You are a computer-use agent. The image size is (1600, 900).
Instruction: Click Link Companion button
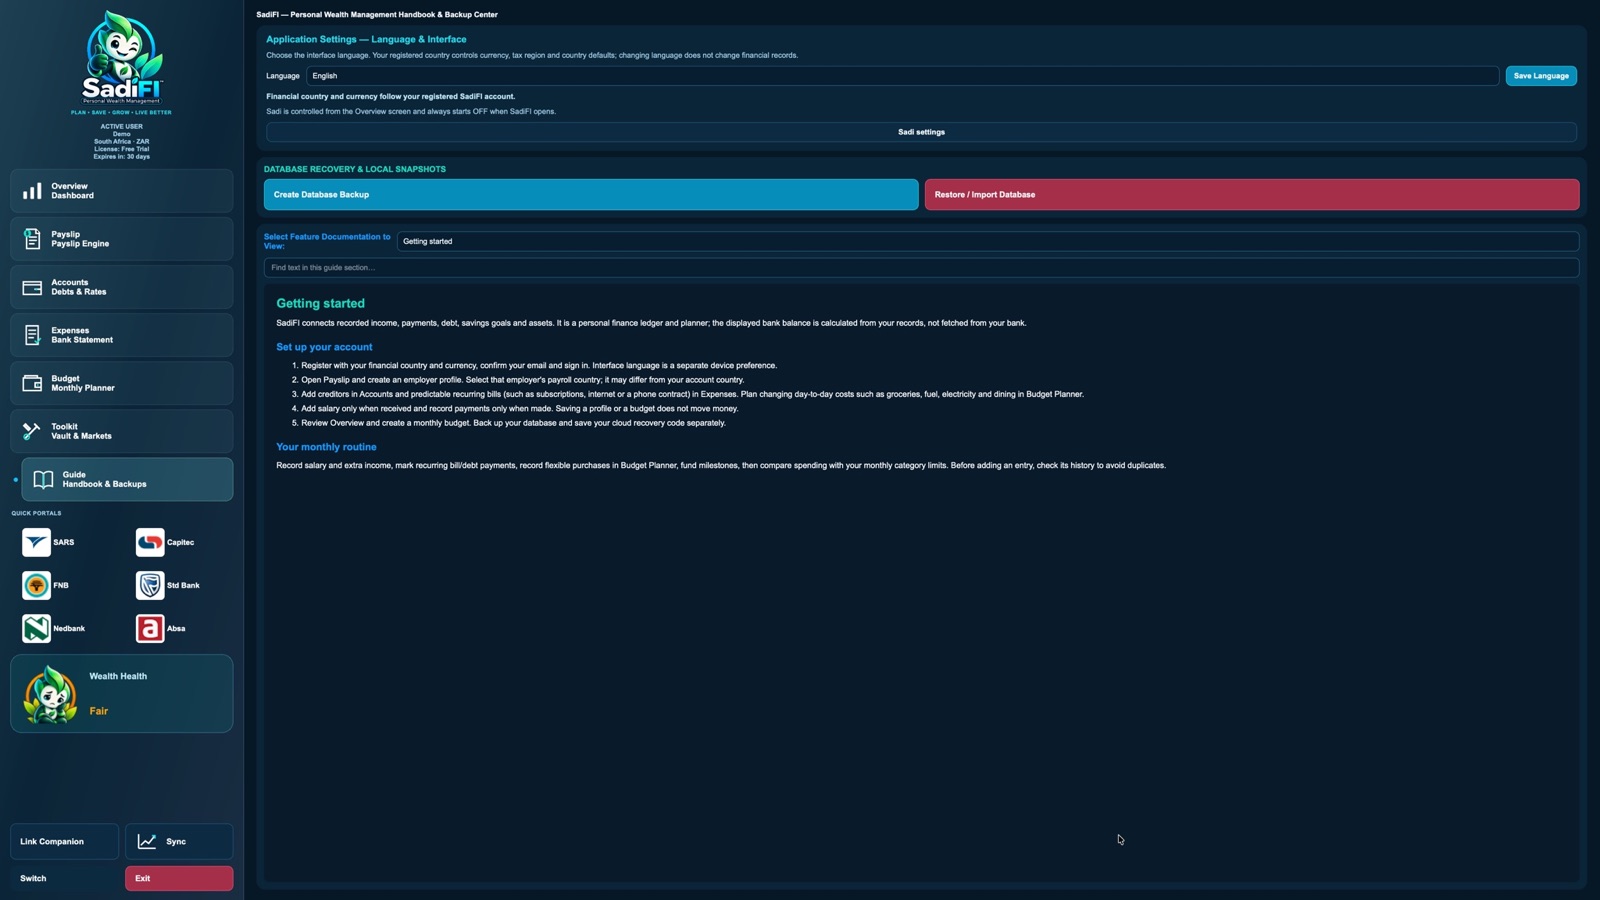[x=64, y=841]
